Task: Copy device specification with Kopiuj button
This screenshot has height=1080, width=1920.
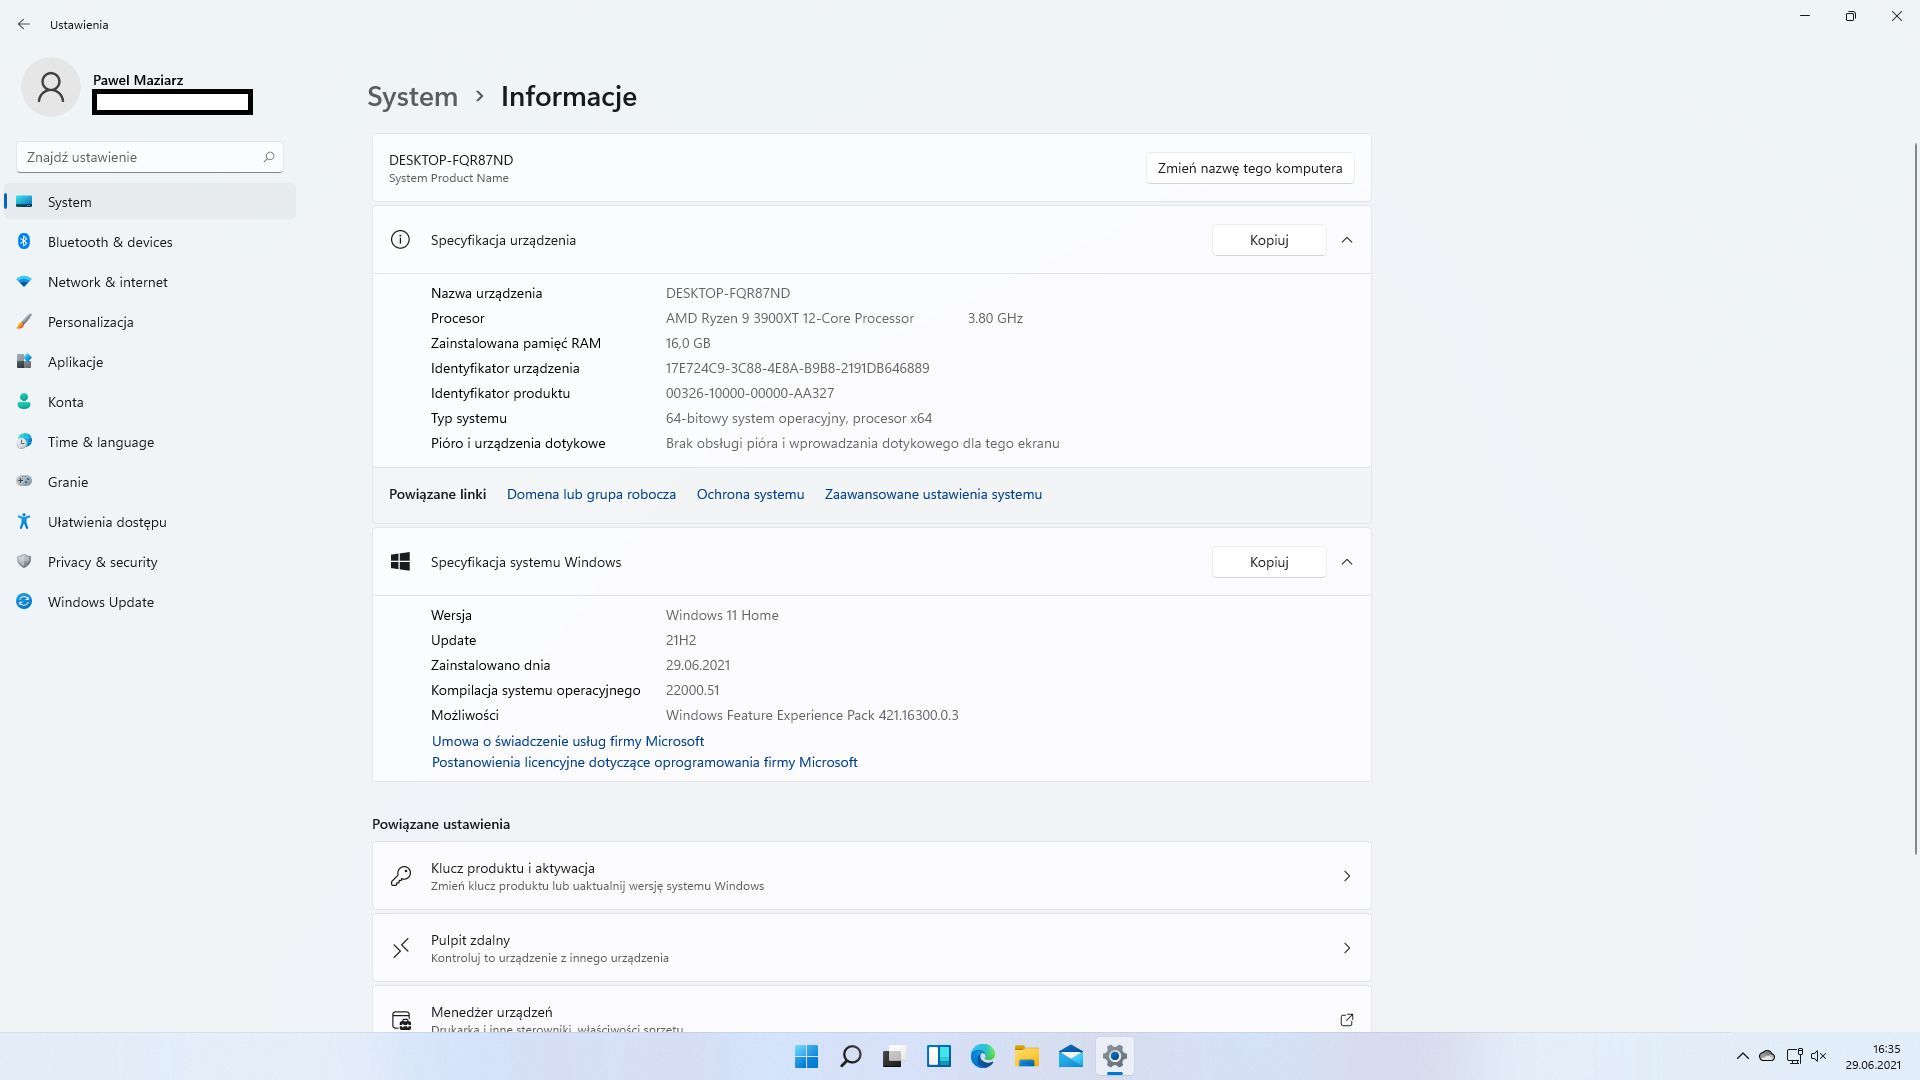Action: coord(1269,240)
